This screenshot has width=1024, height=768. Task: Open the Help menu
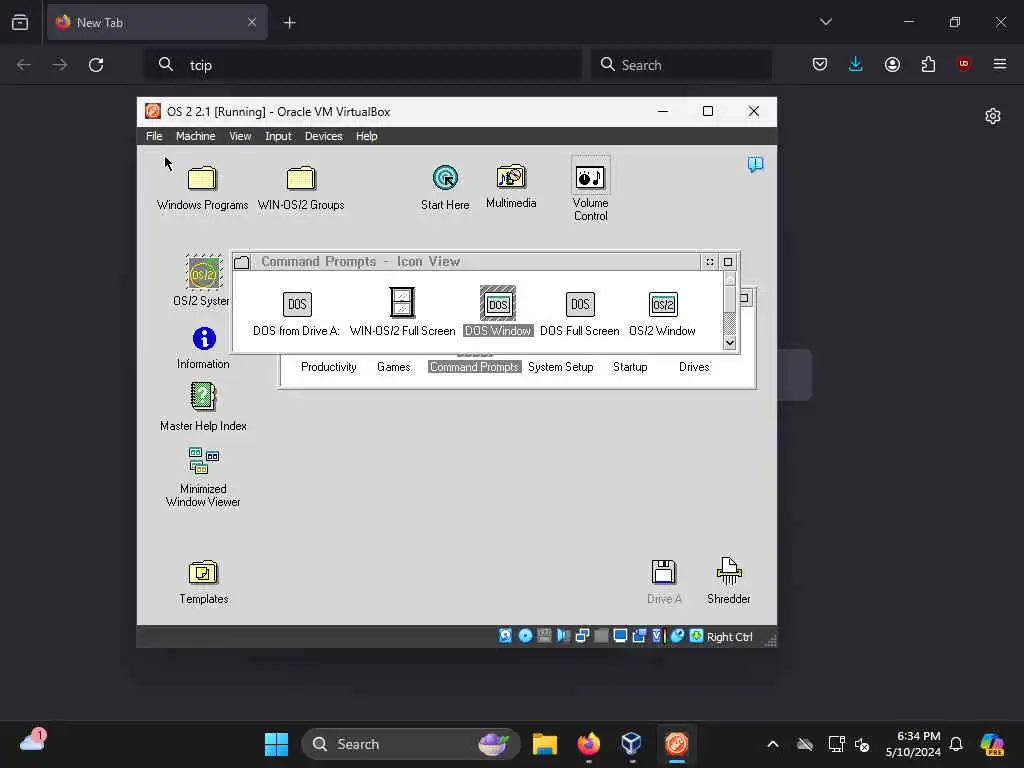tap(366, 136)
